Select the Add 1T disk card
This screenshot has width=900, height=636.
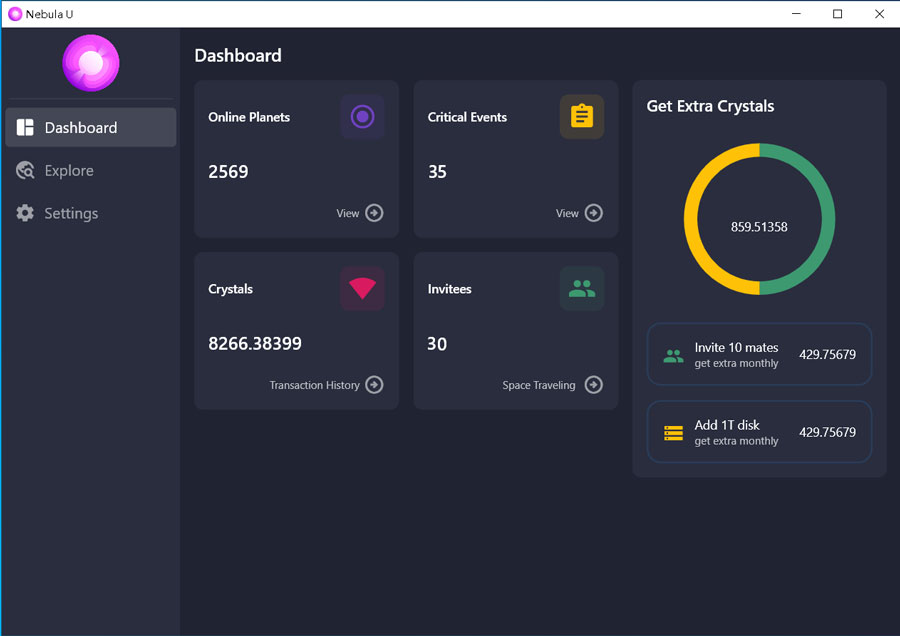(x=759, y=432)
